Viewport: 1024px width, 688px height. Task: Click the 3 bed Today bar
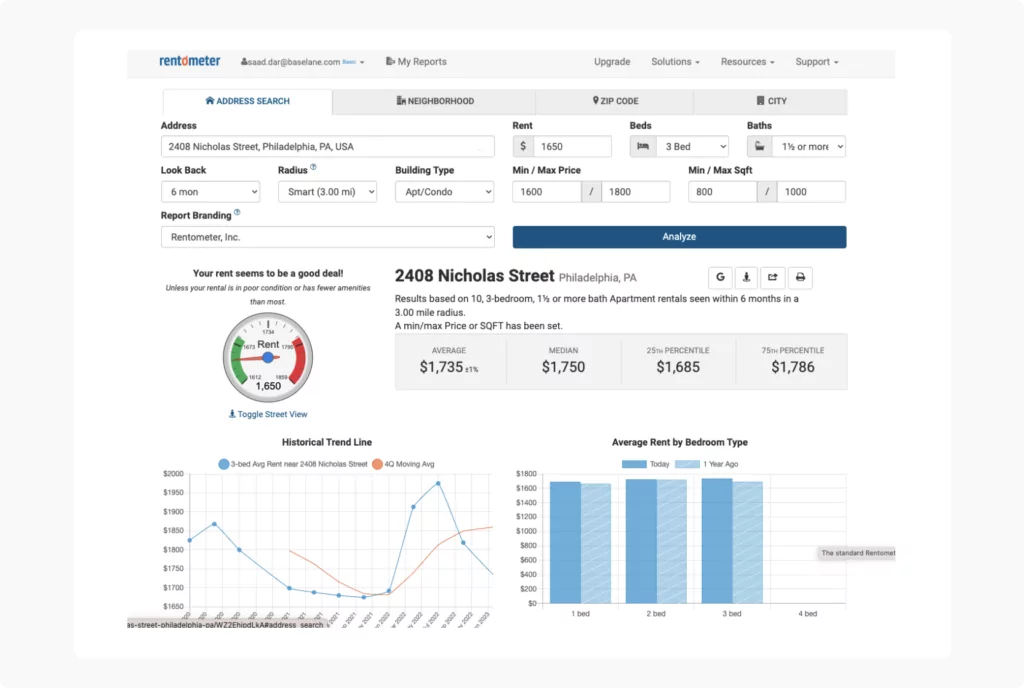click(x=716, y=540)
